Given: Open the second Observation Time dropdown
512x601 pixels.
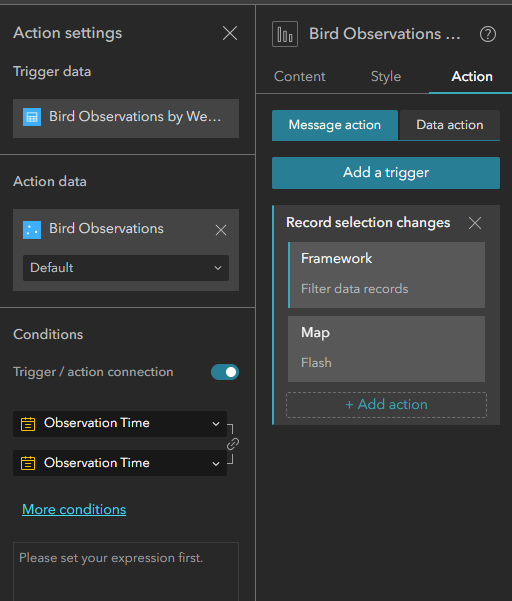Looking at the screenshot, I should [x=120, y=463].
